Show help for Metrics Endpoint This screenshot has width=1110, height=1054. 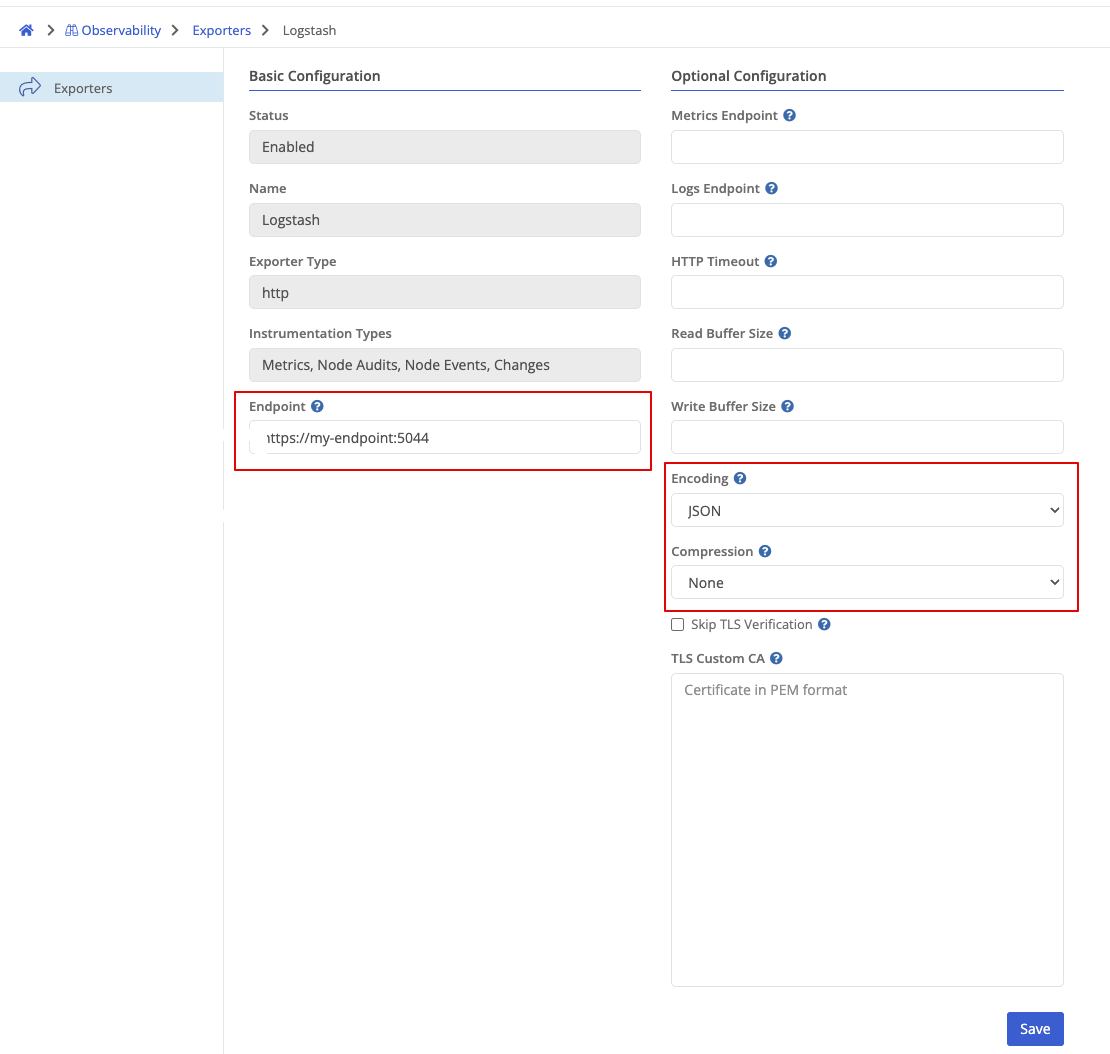pyautogui.click(x=789, y=115)
